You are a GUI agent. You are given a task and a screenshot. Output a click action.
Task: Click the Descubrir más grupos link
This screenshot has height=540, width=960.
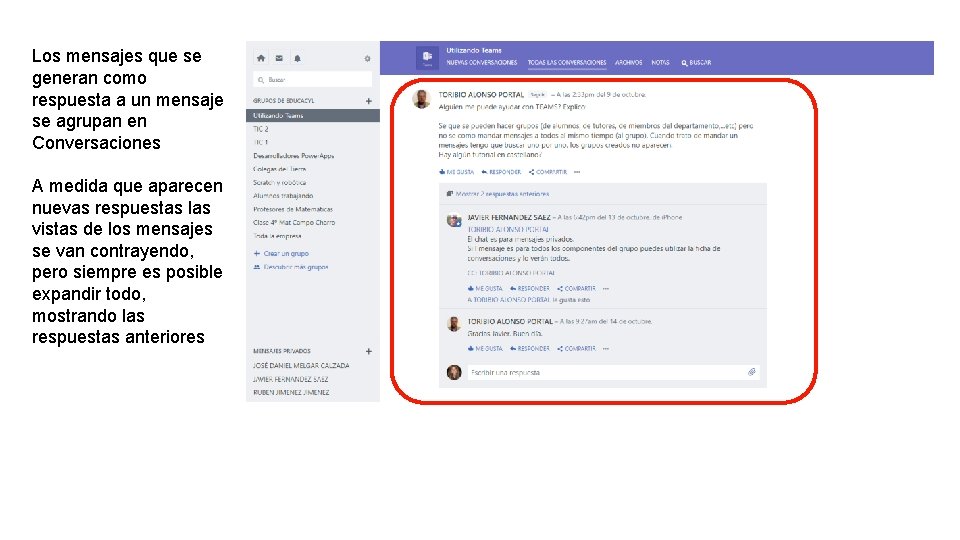pyautogui.click(x=291, y=268)
